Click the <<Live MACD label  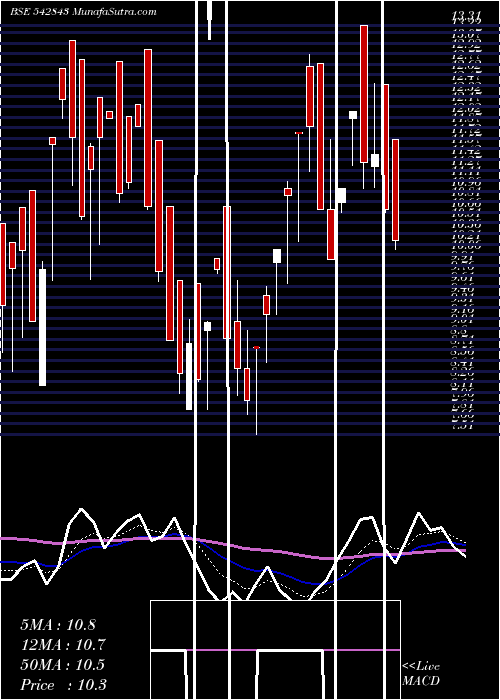click(x=421, y=674)
